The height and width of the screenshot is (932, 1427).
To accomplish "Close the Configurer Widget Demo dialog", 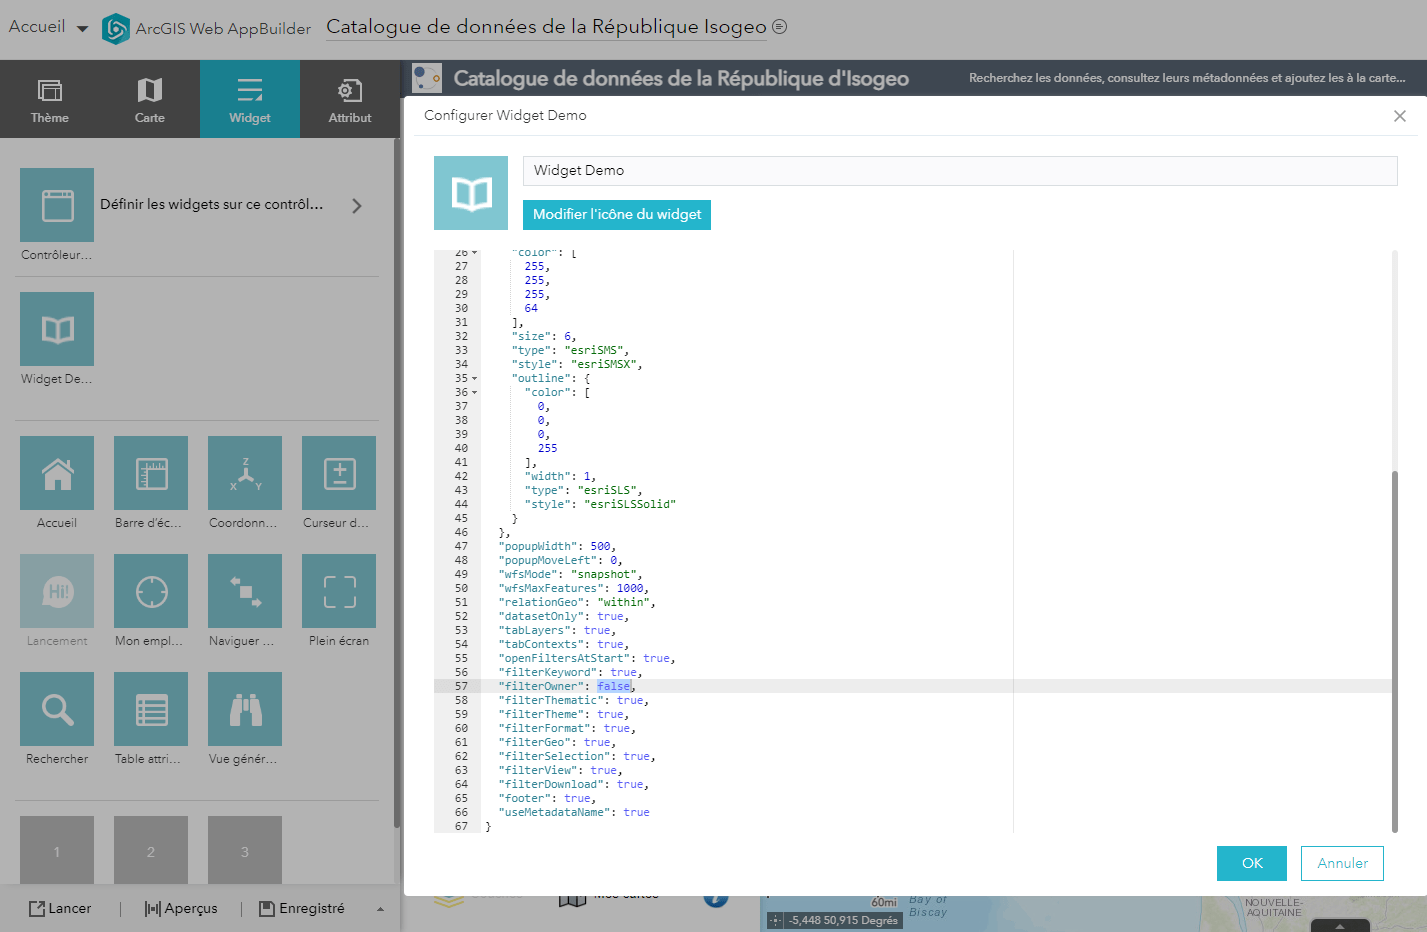I will [x=1400, y=116].
